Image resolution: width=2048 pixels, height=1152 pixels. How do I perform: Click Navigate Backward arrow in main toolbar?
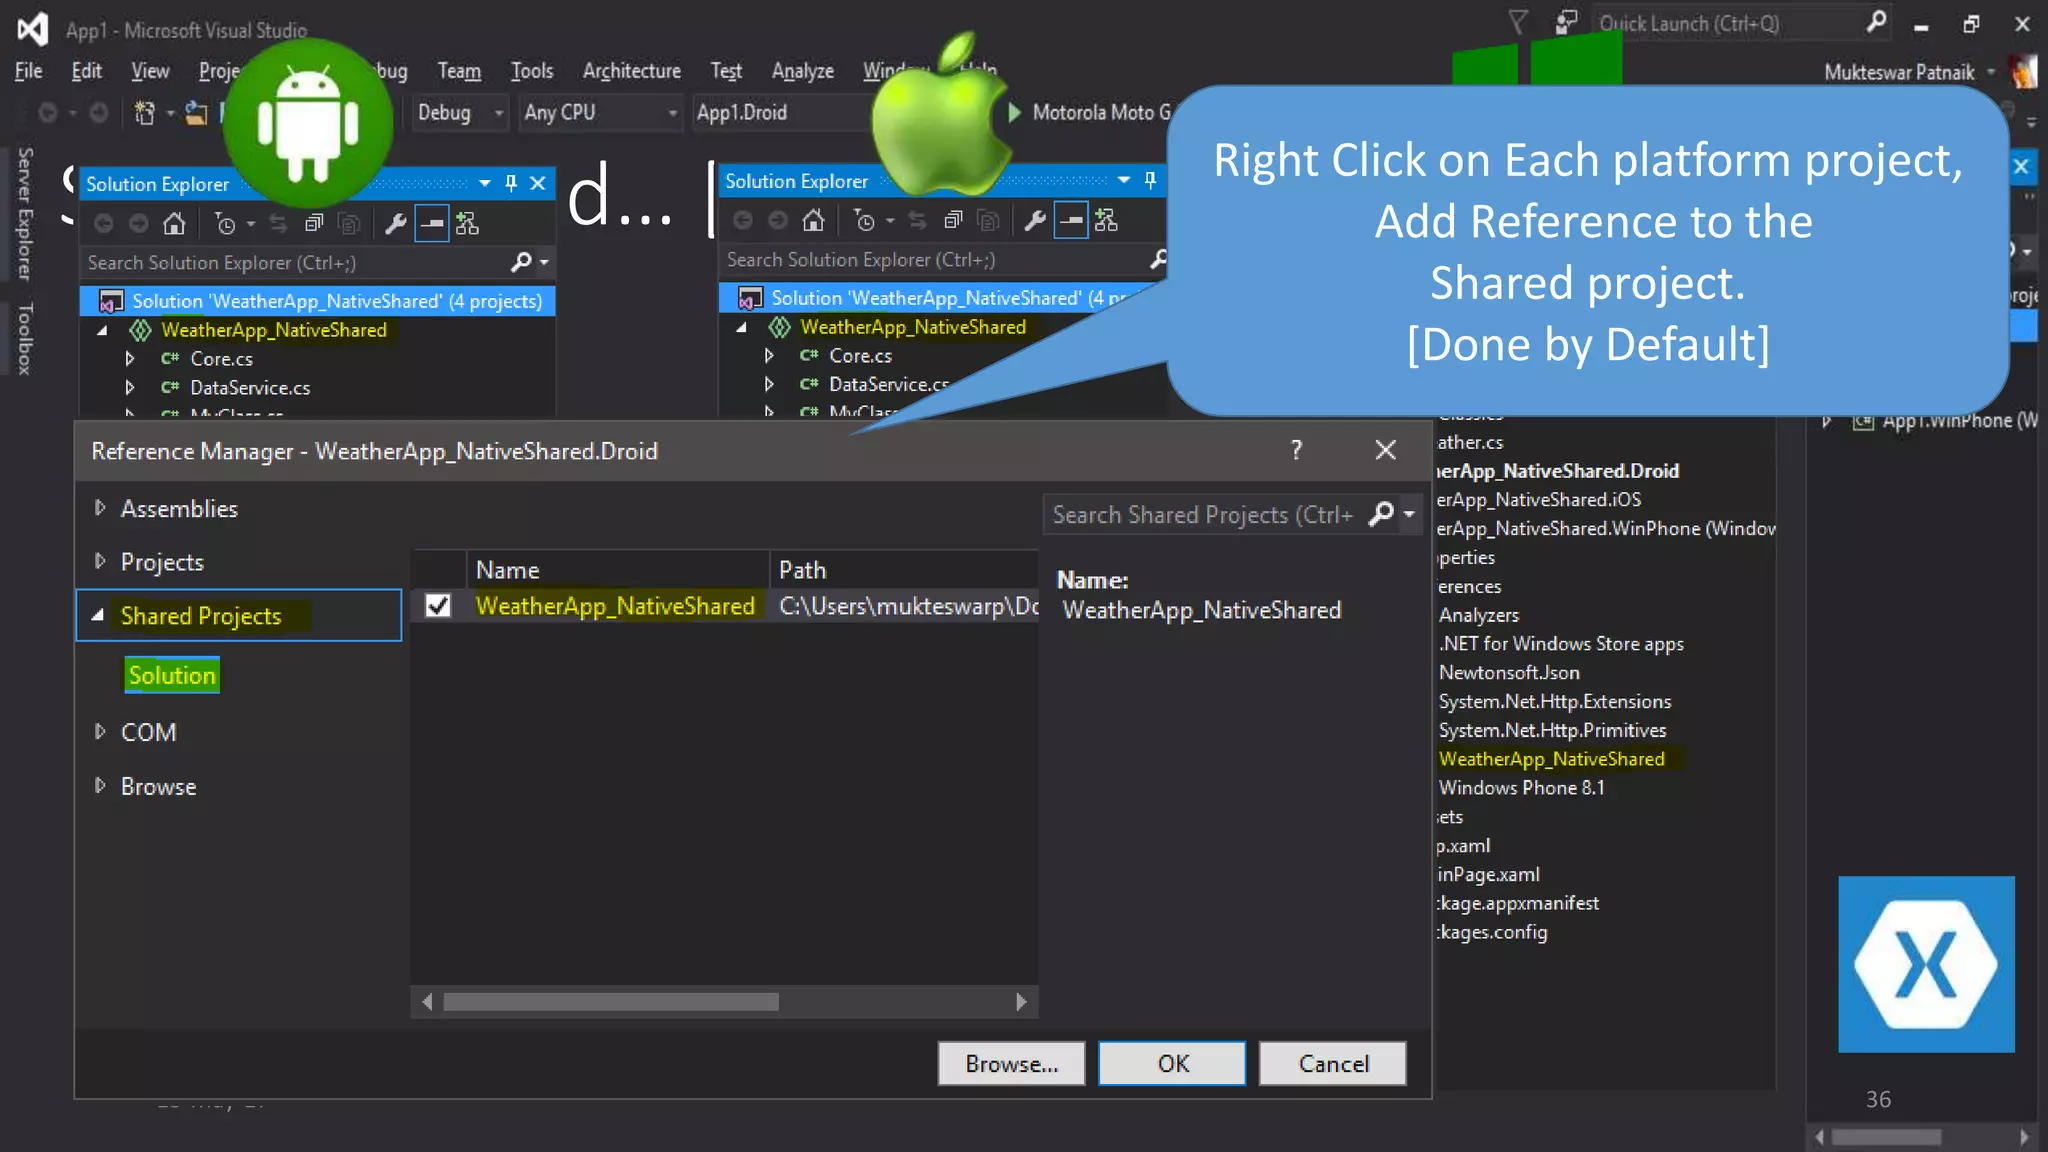pos(47,113)
